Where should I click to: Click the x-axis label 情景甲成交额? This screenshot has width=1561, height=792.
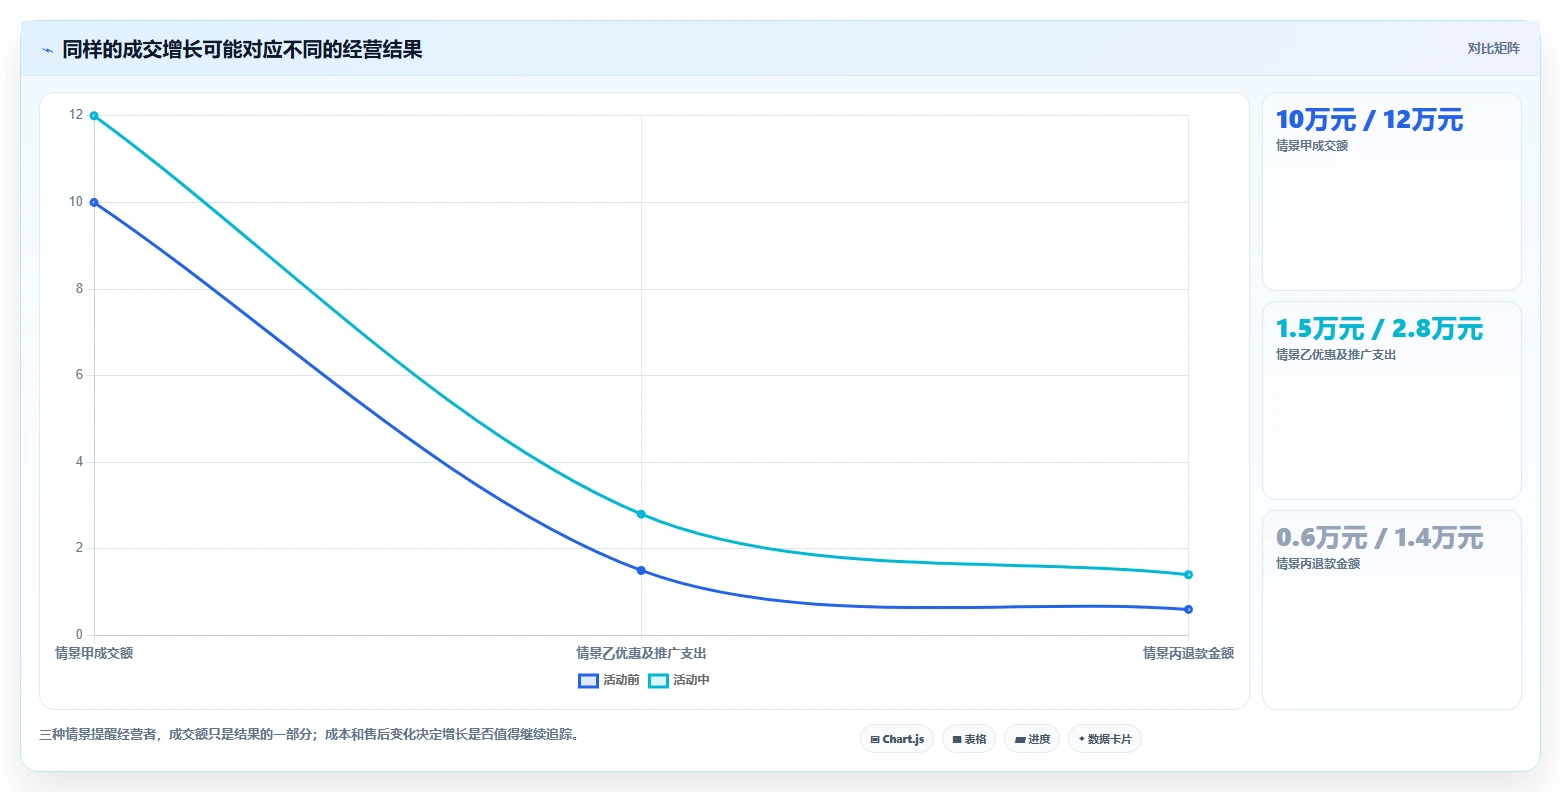(x=94, y=653)
